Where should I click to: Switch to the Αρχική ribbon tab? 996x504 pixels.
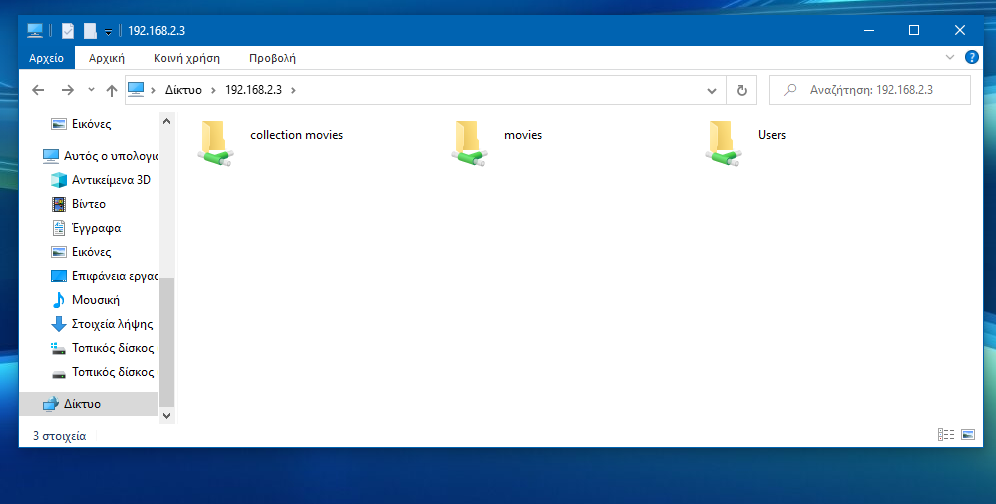click(x=107, y=58)
